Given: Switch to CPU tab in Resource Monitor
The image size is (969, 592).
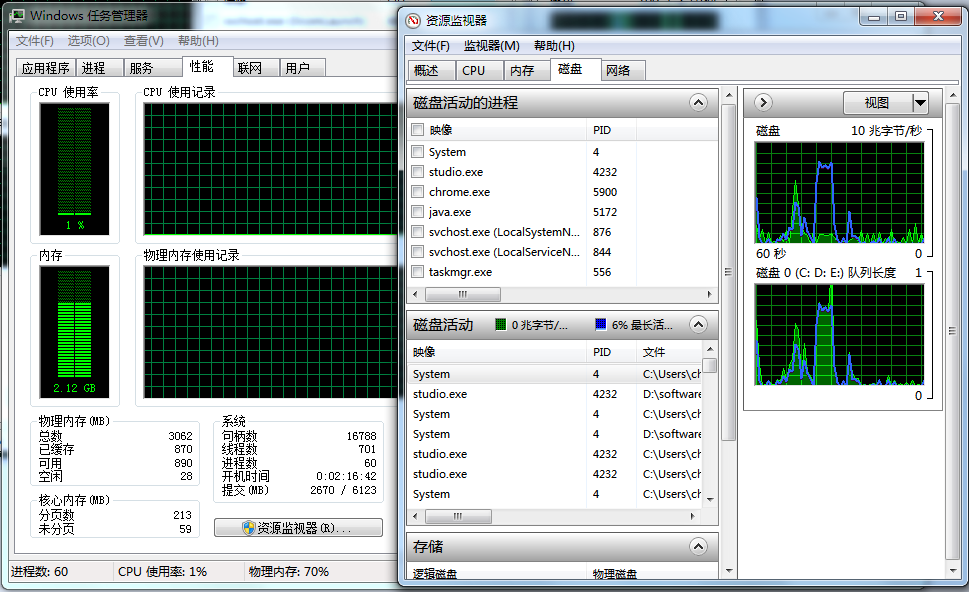Looking at the screenshot, I should pyautogui.click(x=479, y=70).
